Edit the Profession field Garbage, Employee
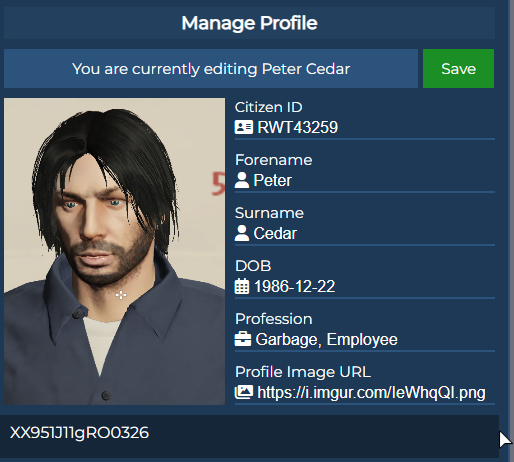 (365, 340)
